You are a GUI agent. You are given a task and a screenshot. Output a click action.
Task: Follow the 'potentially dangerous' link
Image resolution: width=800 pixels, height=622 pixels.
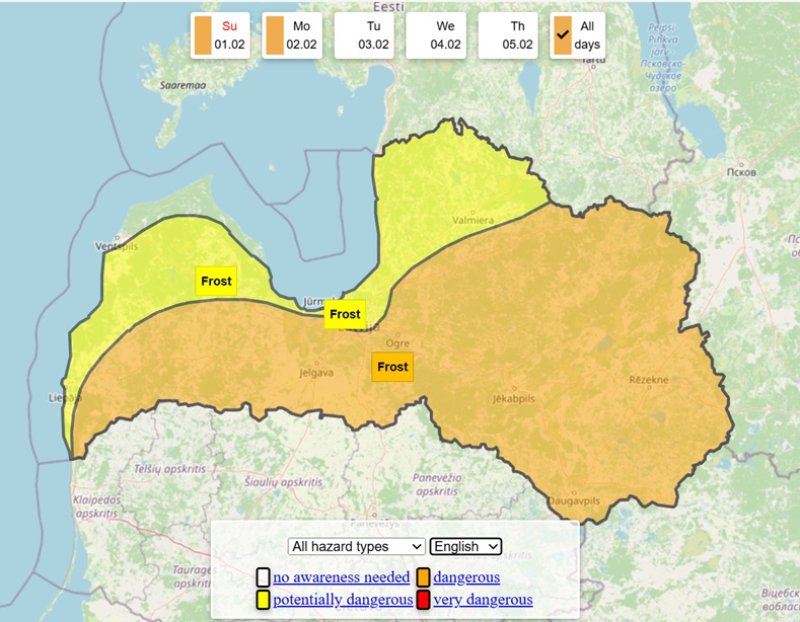pyautogui.click(x=343, y=599)
